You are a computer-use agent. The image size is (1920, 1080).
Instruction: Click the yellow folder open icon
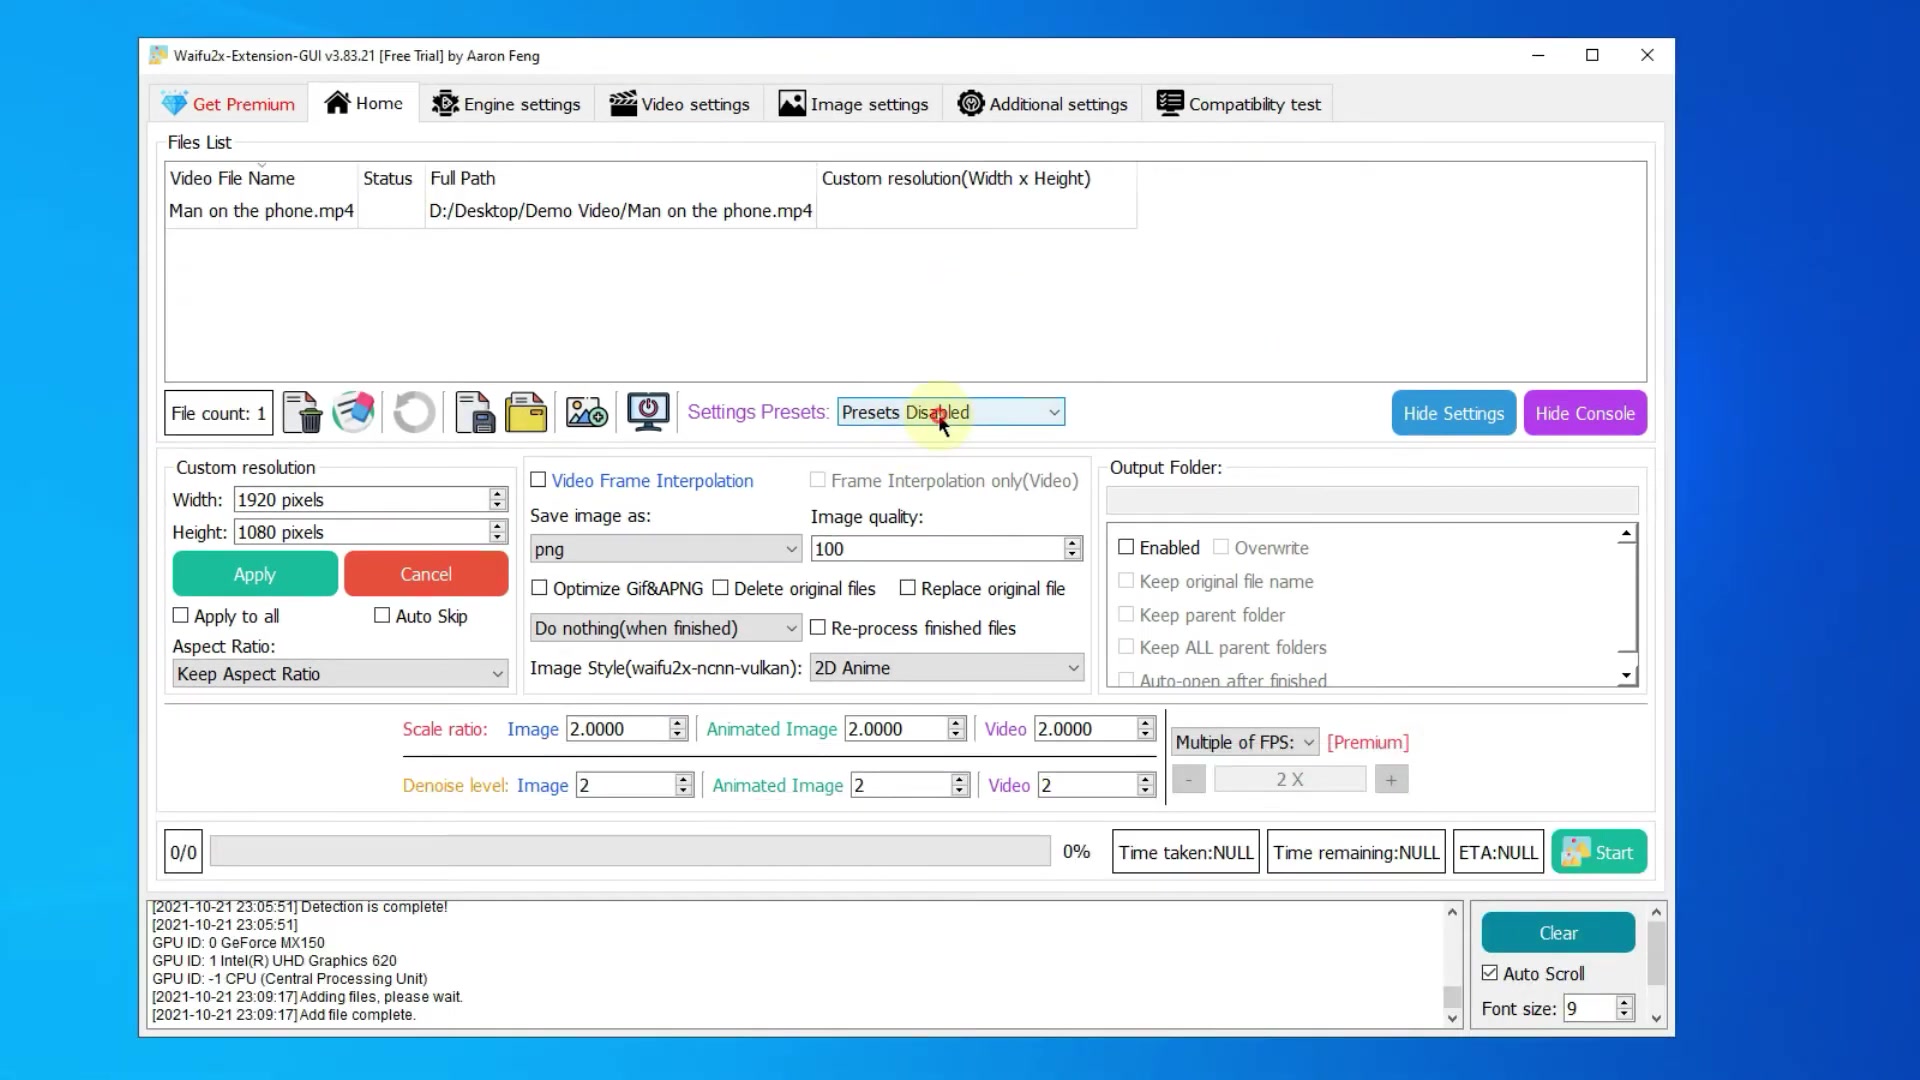pyautogui.click(x=526, y=412)
